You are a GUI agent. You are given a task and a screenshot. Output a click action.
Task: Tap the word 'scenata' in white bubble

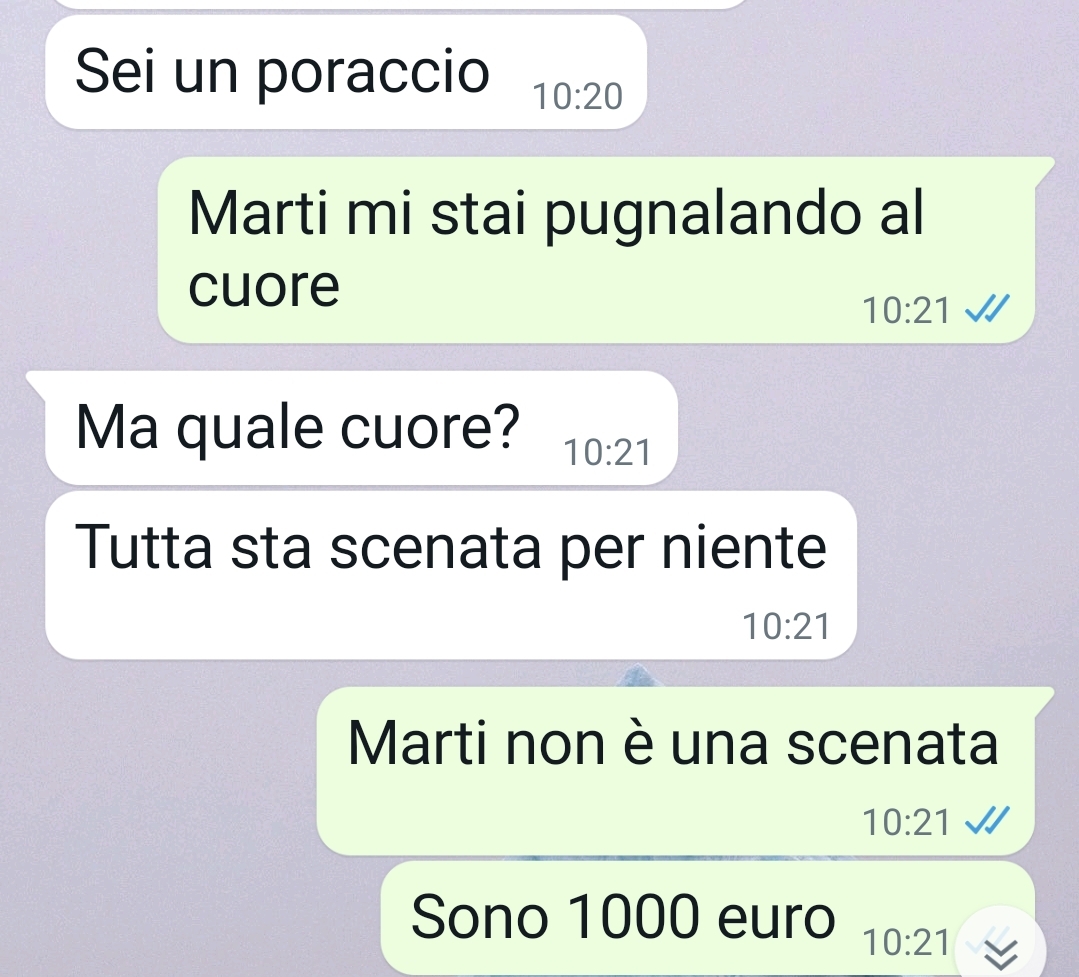coord(435,548)
